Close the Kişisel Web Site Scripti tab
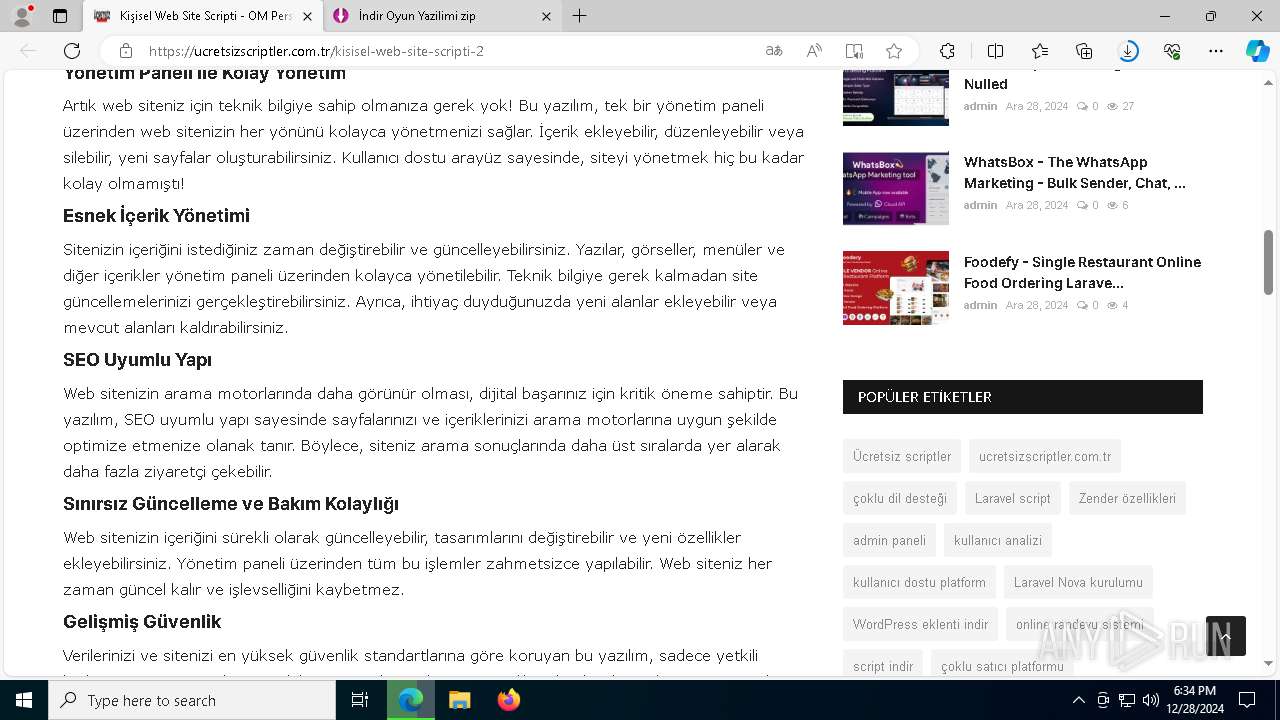 [x=307, y=16]
